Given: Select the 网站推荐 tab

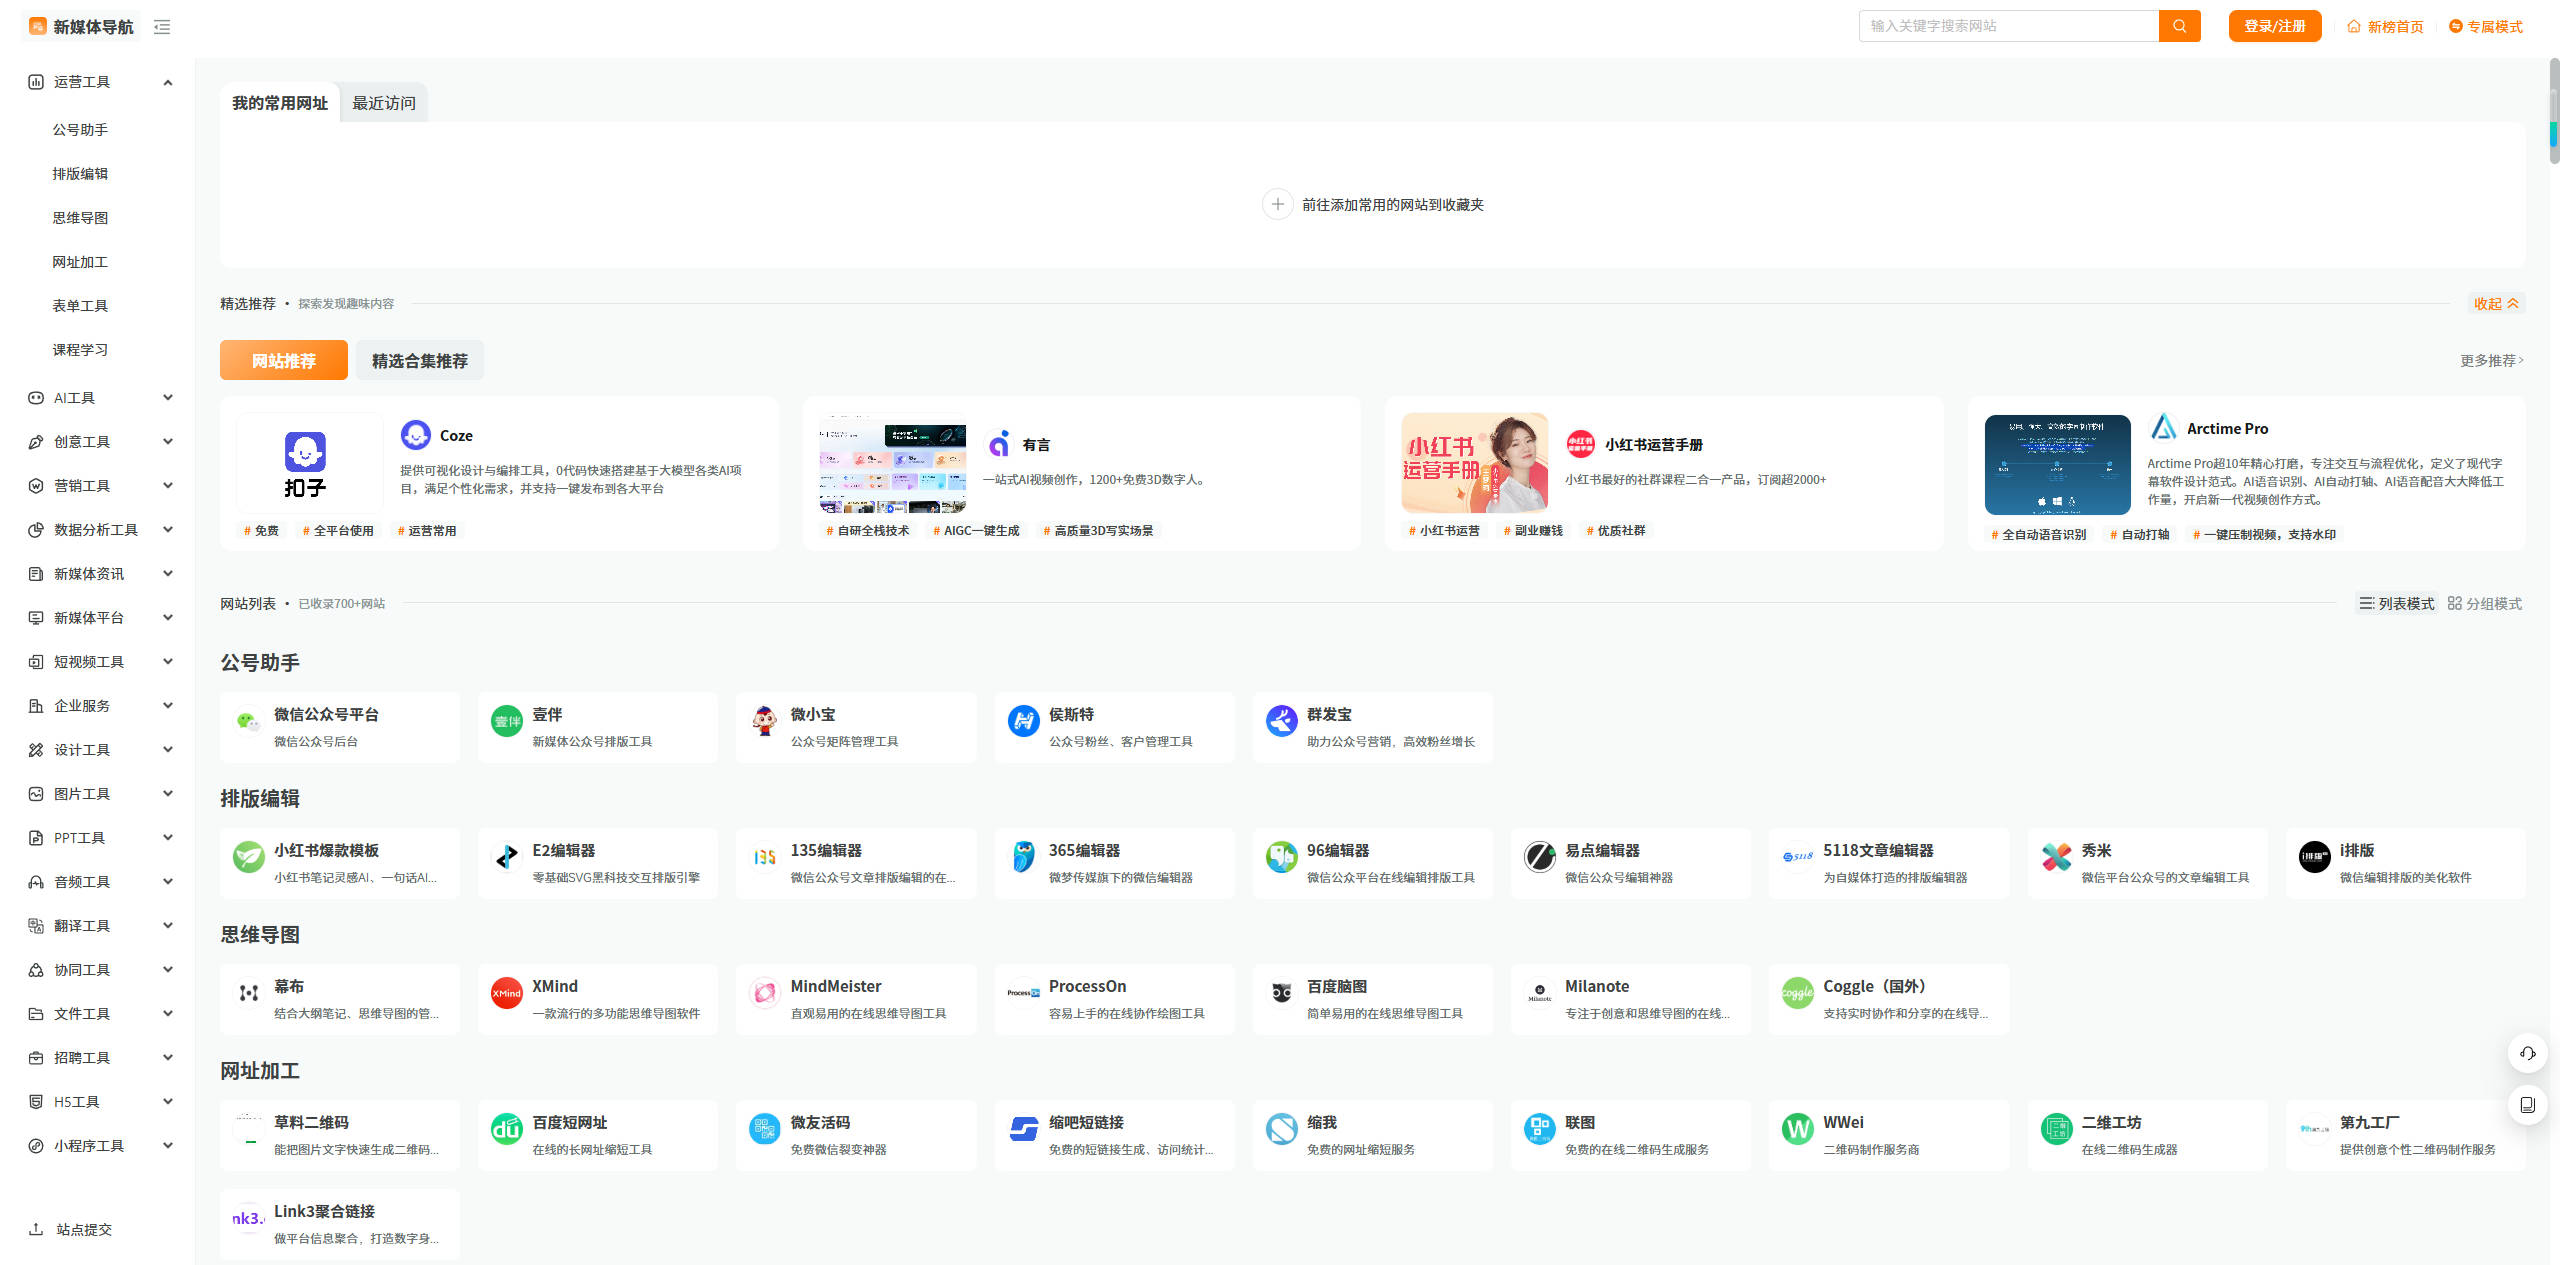Looking at the screenshot, I should (284, 360).
